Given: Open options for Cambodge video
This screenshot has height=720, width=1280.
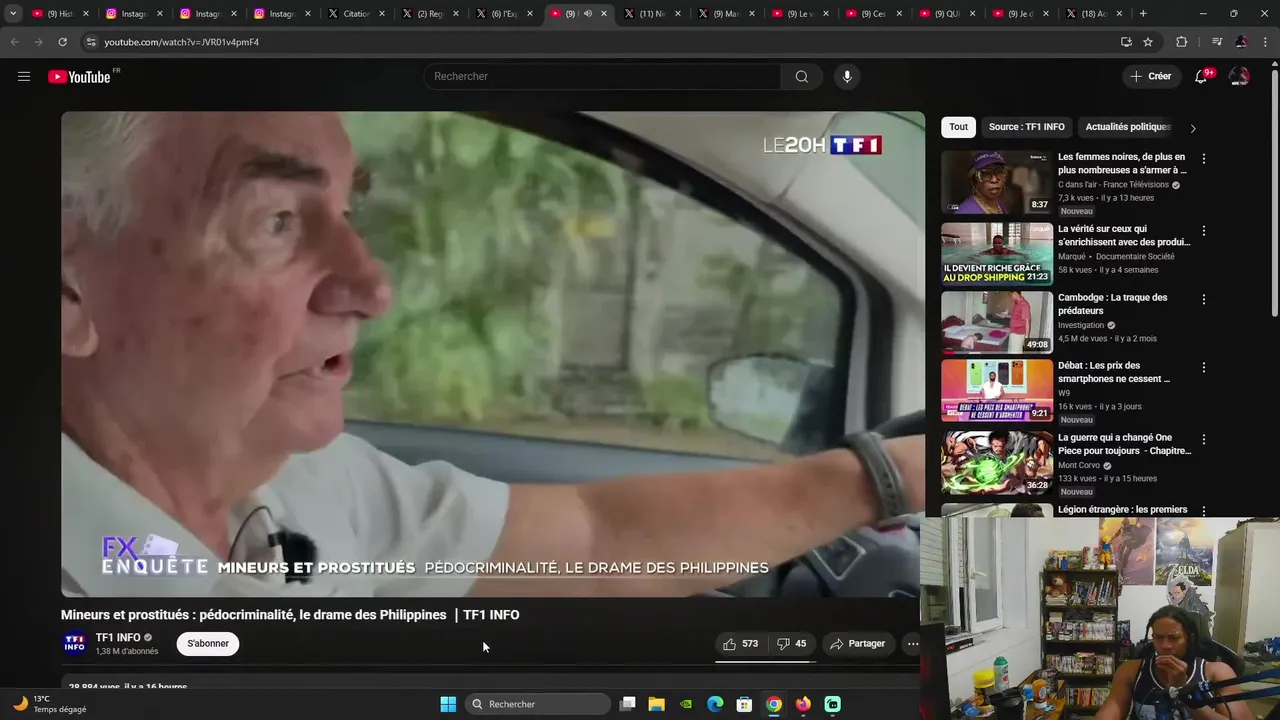Looking at the screenshot, I should 1204,299.
